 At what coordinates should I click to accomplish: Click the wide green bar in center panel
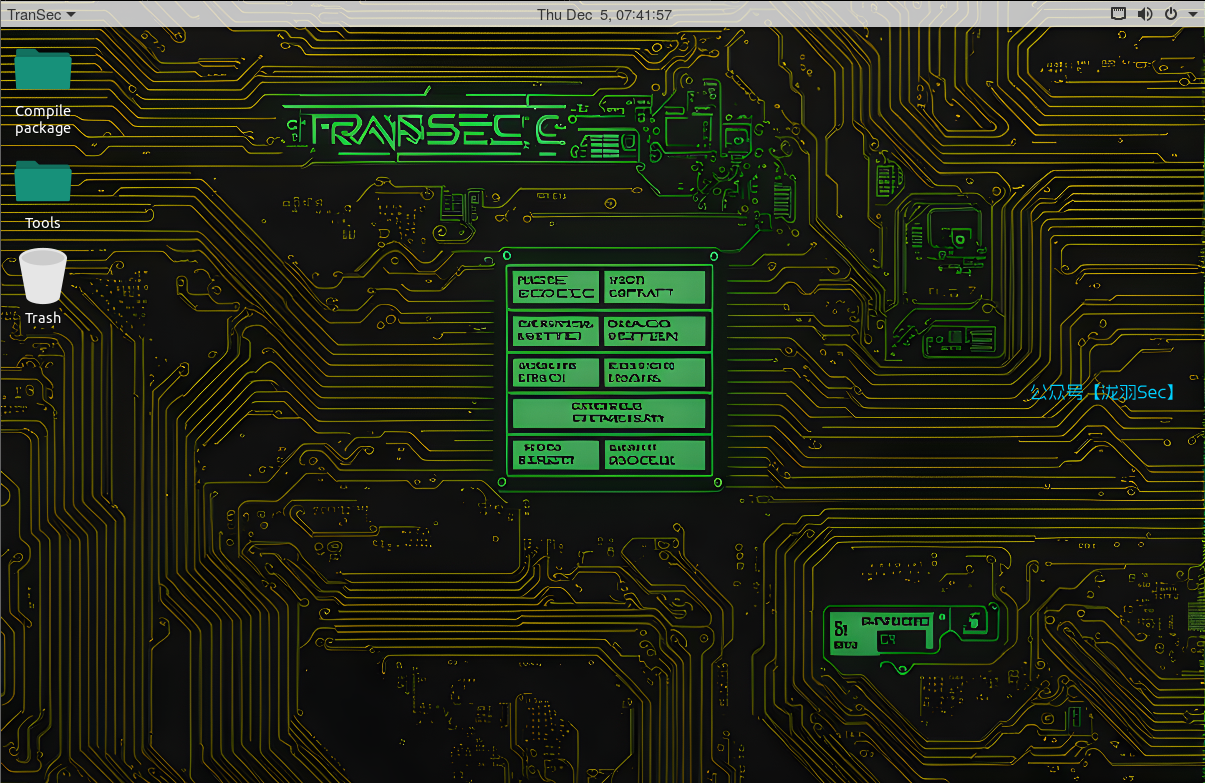click(x=608, y=413)
